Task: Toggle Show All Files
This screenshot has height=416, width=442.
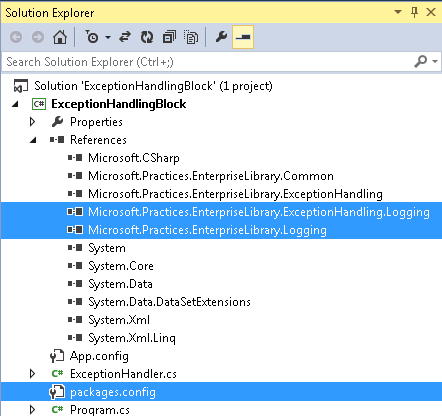Action: (191, 37)
